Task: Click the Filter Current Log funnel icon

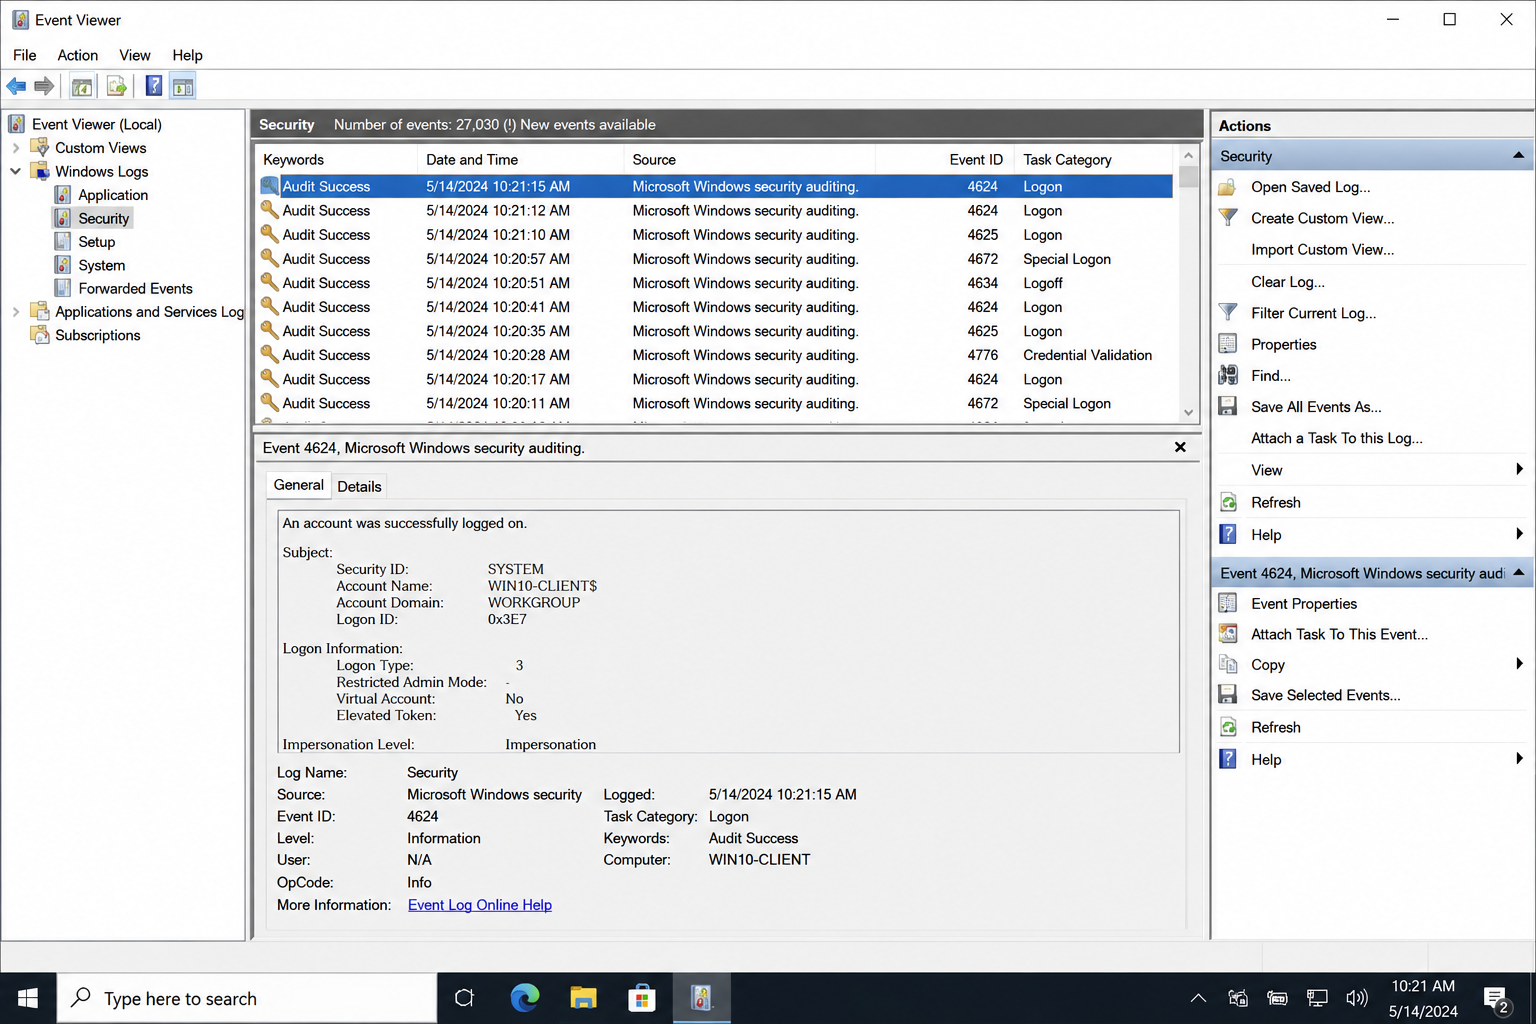Action: pos(1228,313)
